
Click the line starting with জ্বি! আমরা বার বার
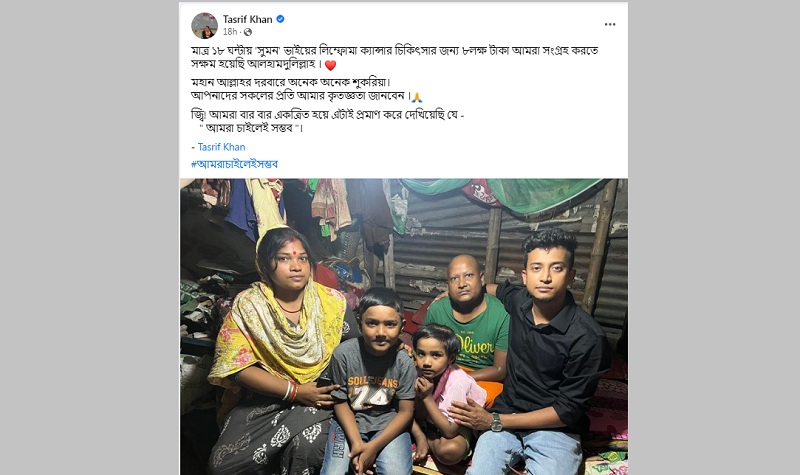click(328, 115)
